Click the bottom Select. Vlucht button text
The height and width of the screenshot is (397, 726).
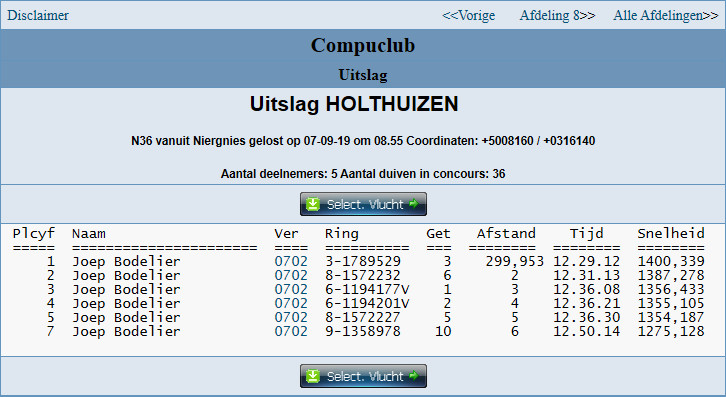click(x=365, y=376)
